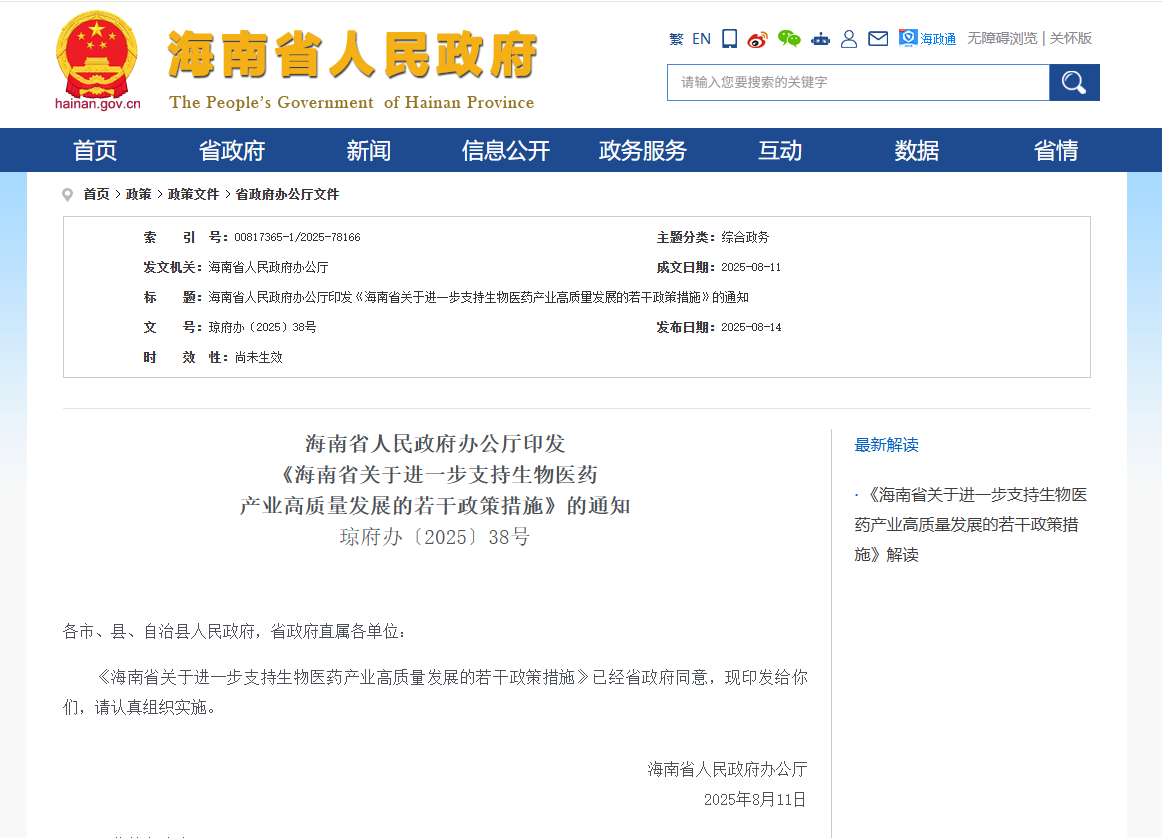The image size is (1162, 838).
Task: Select index number 00817365-1/2025-78166
Action: click(x=297, y=237)
